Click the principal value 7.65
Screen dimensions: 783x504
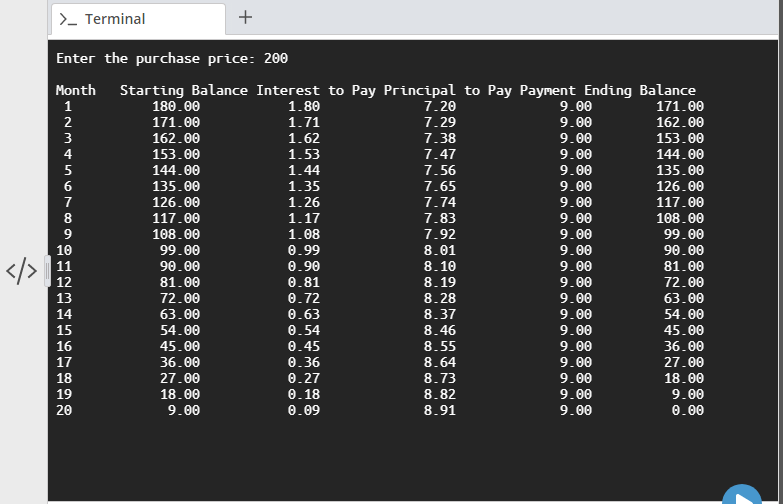[439, 186]
